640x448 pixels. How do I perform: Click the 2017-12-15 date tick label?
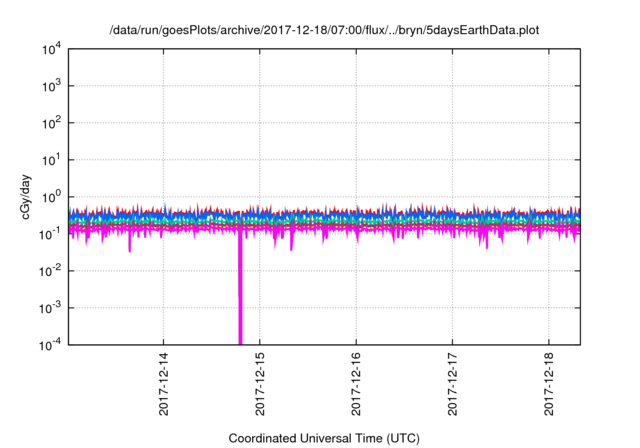click(x=260, y=384)
